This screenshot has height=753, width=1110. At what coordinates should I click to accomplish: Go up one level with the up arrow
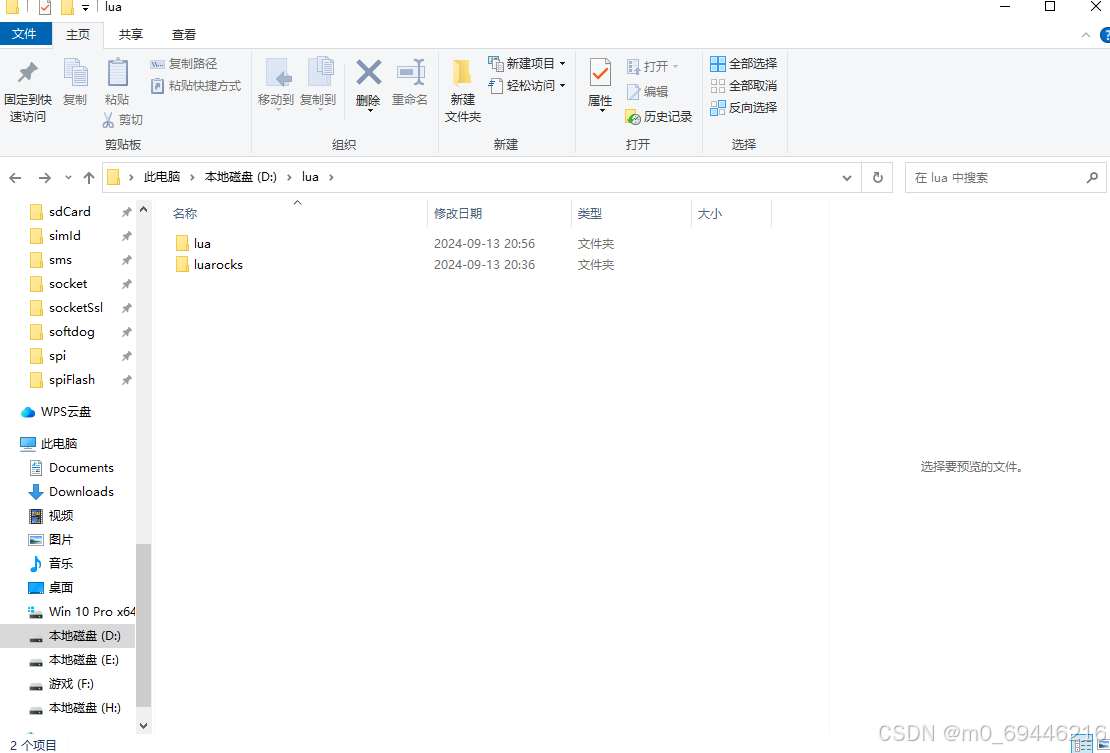(x=89, y=177)
